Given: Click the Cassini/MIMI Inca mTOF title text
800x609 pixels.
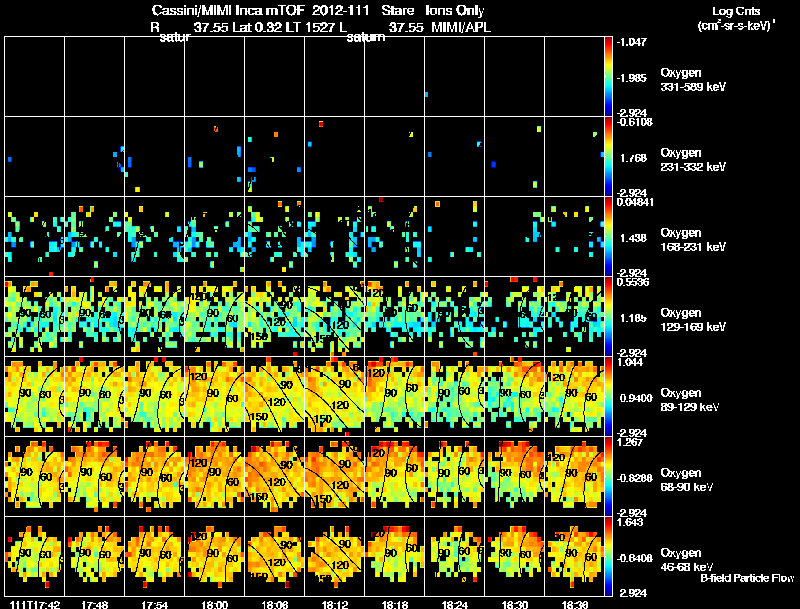Looking at the screenshot, I should tap(260, 11).
